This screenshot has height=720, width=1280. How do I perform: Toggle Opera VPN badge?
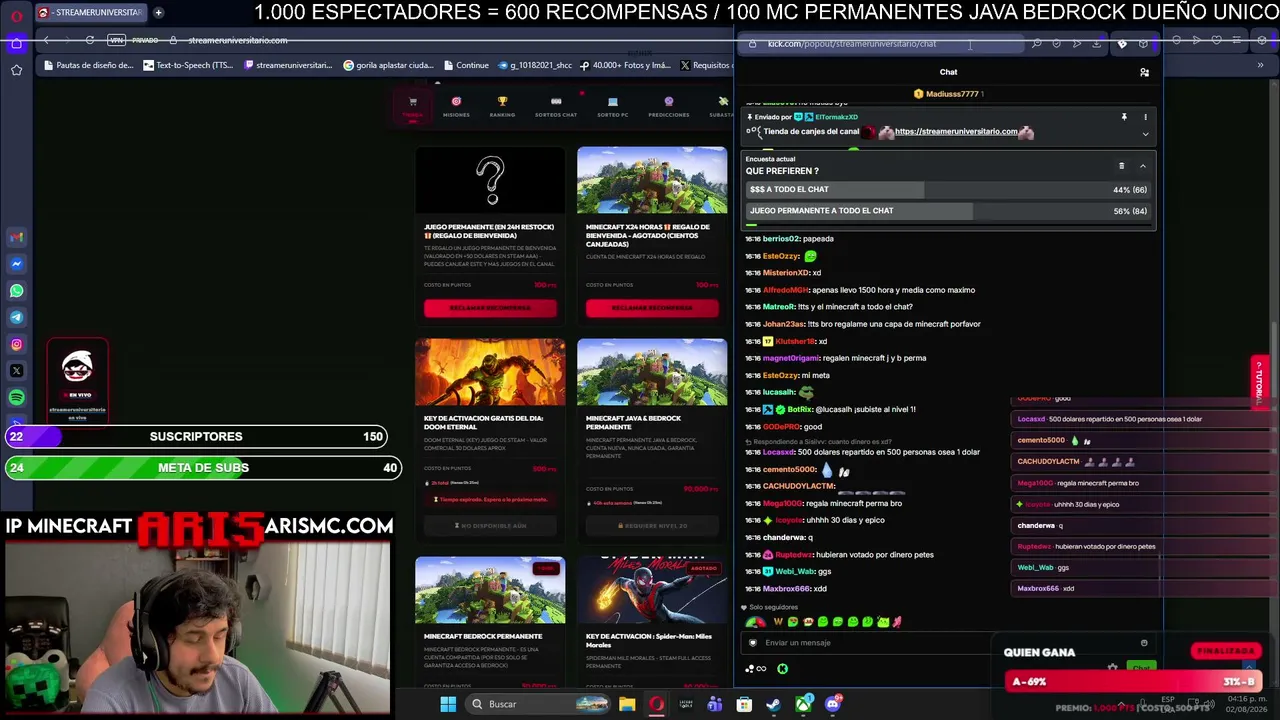click(x=117, y=40)
